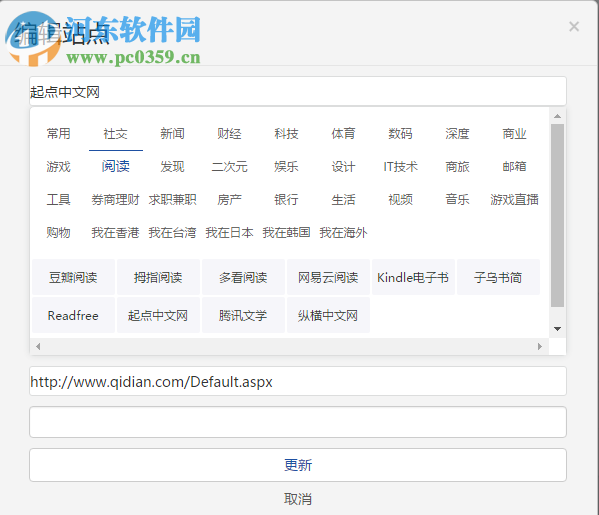
Task: Click the site name field 起点中文网
Action: (x=298, y=91)
